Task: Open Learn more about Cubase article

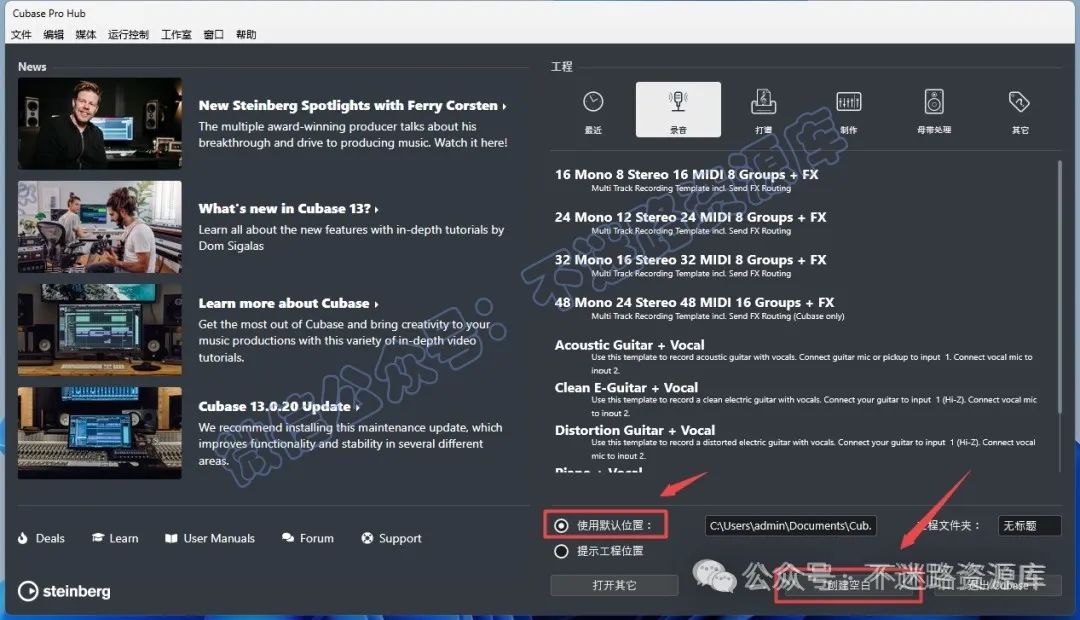Action: click(x=288, y=303)
